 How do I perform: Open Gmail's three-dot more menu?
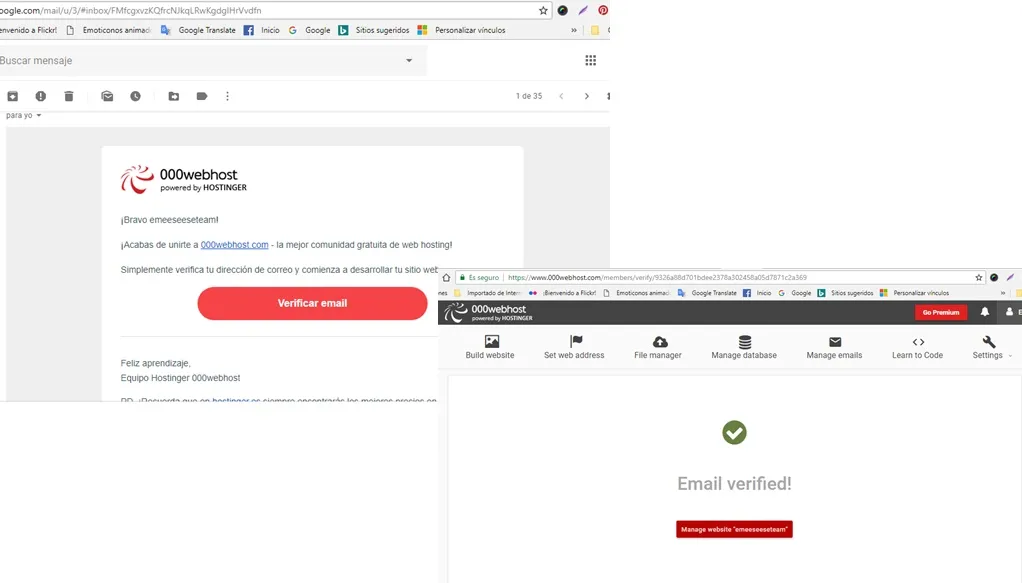click(227, 96)
